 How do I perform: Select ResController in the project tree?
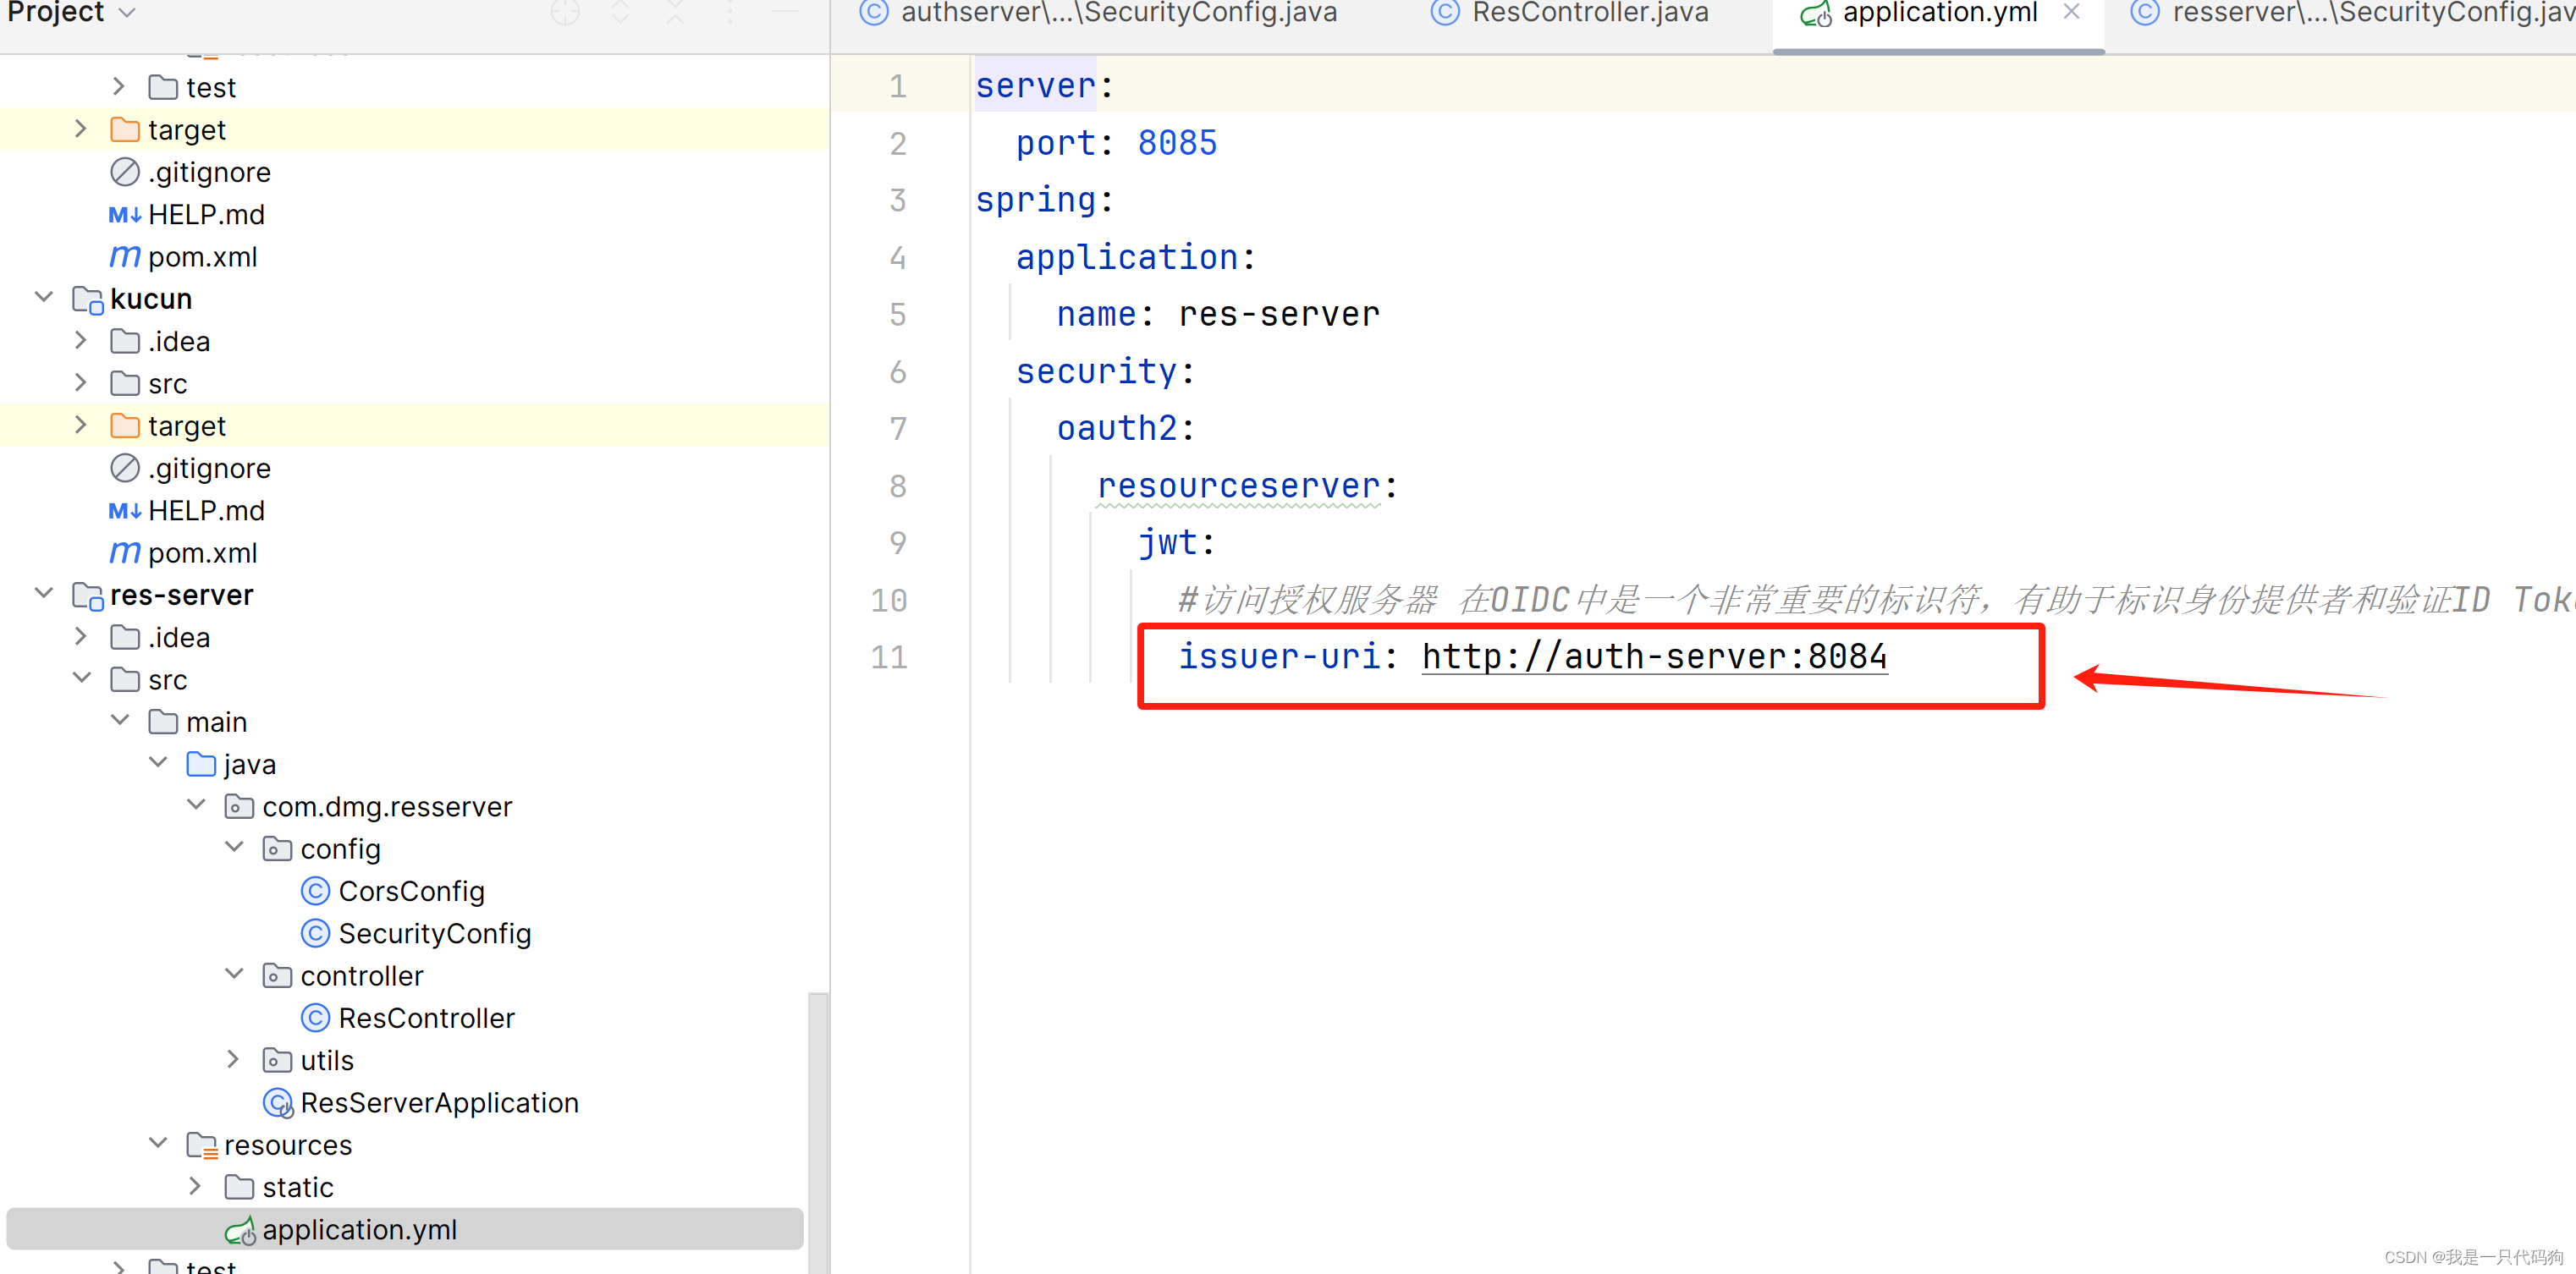click(426, 1018)
